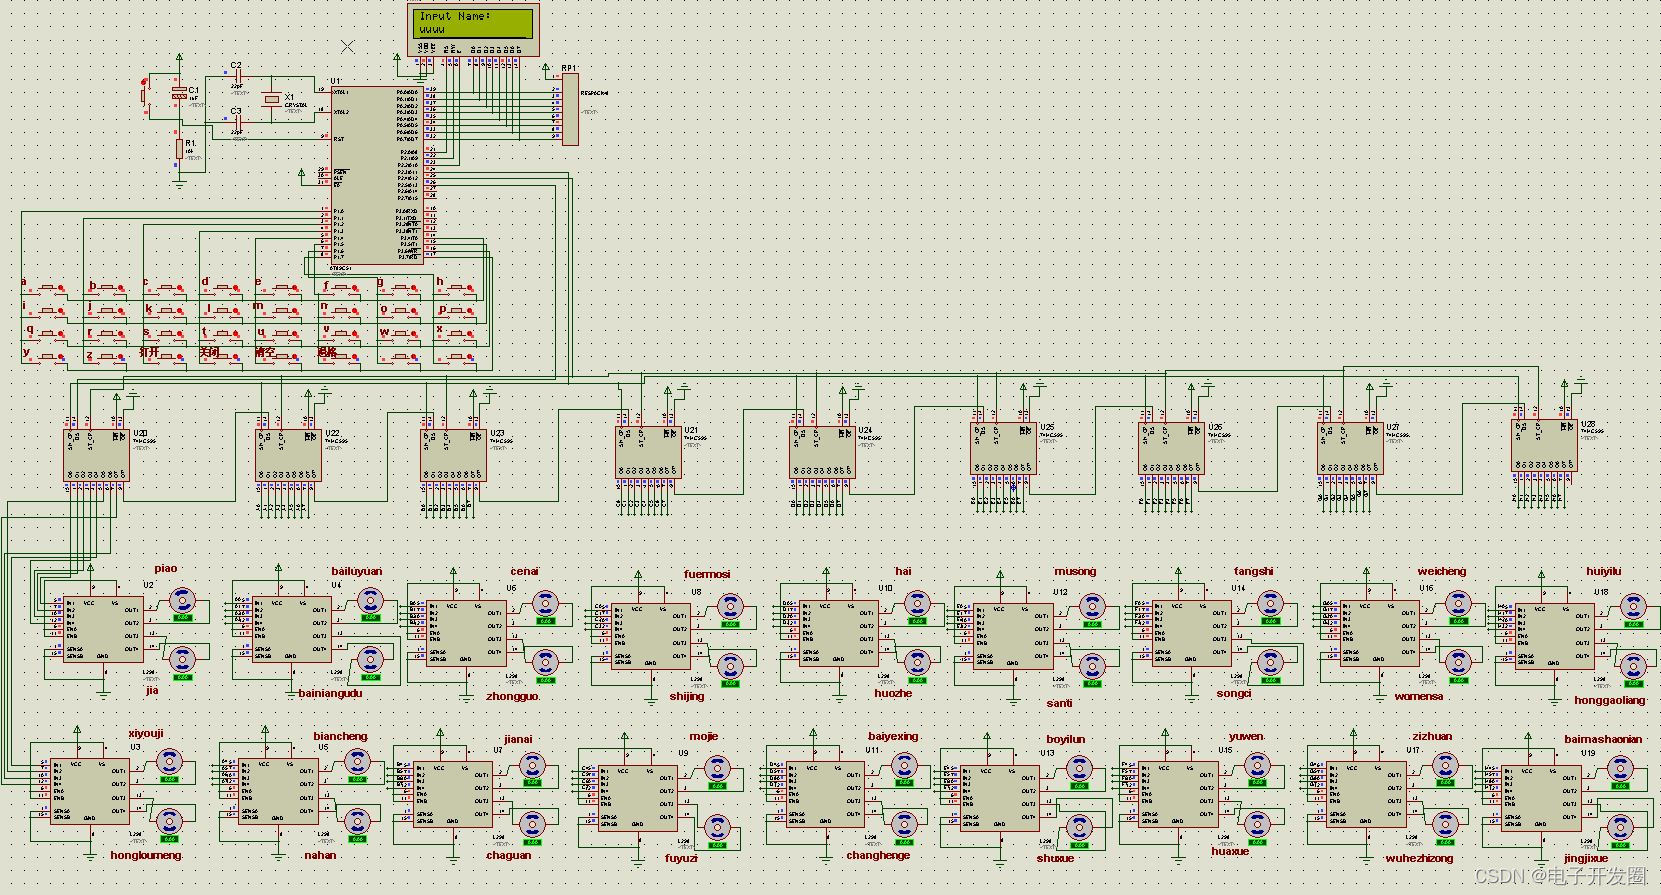Viewport: 1661px width, 895px height.
Task: Click the 'honggaoliang' label text
Action: 1610,700
